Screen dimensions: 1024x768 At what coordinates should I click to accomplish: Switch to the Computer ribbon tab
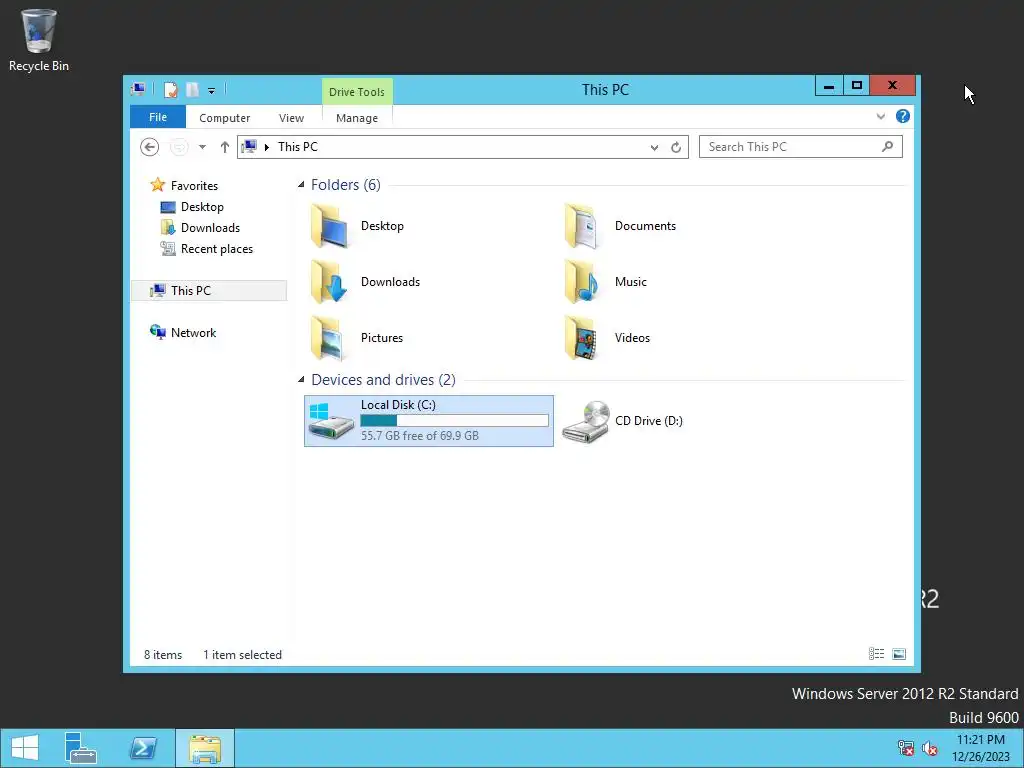pos(225,118)
